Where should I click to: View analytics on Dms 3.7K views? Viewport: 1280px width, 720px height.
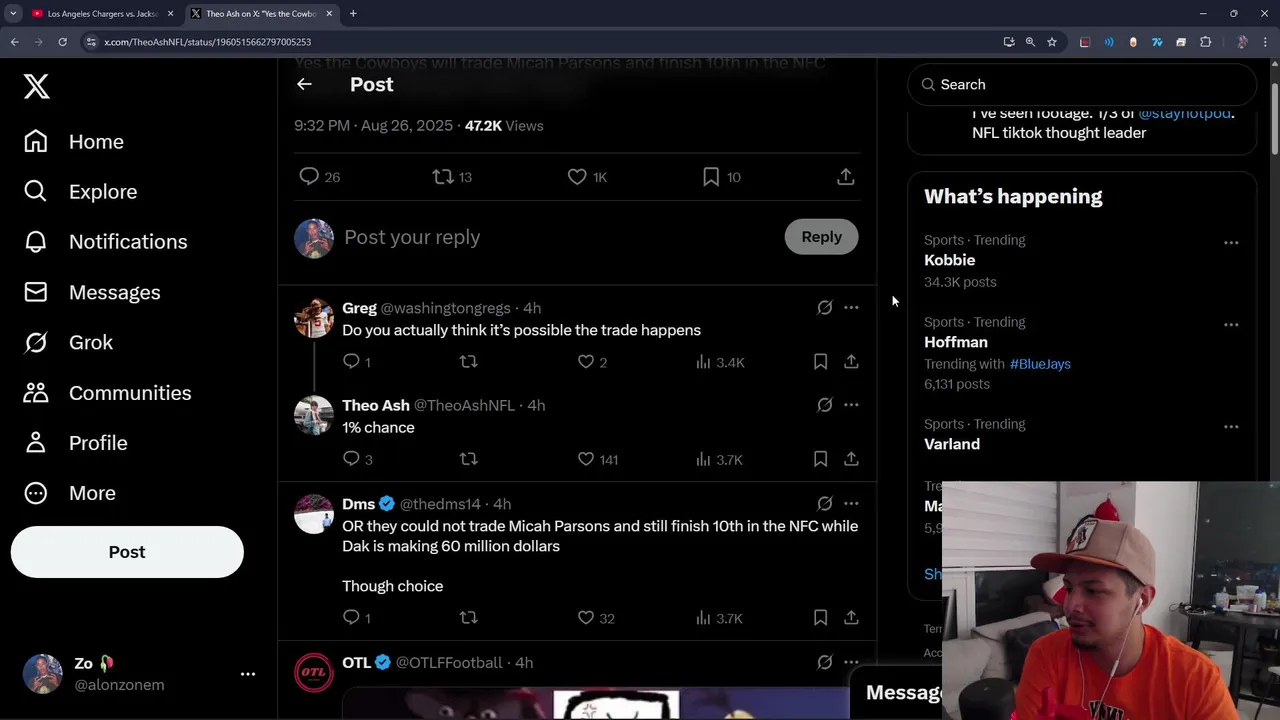coord(720,618)
